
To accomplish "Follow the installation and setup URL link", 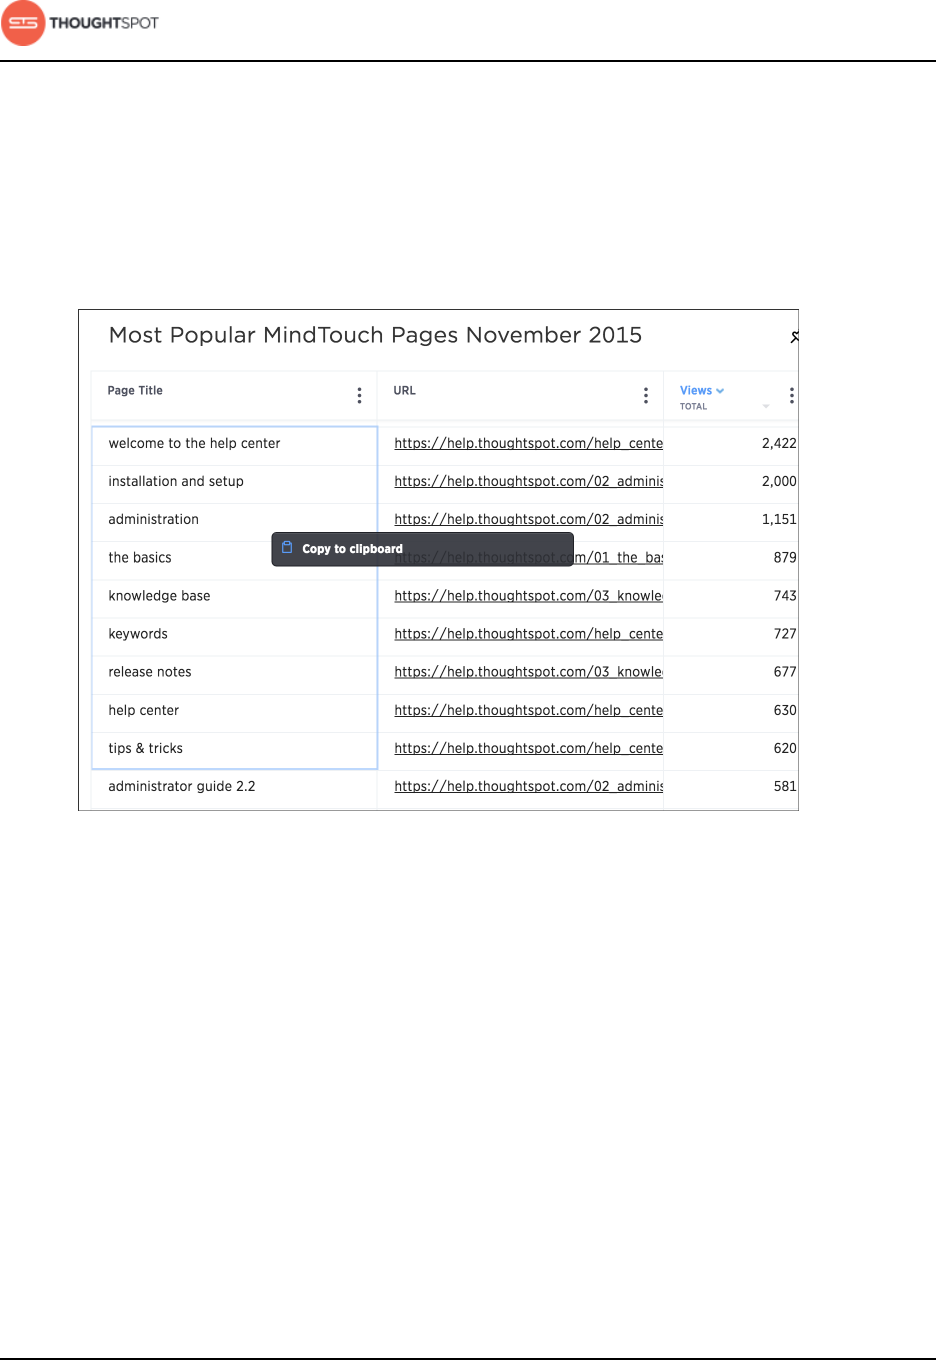I will [x=528, y=481].
